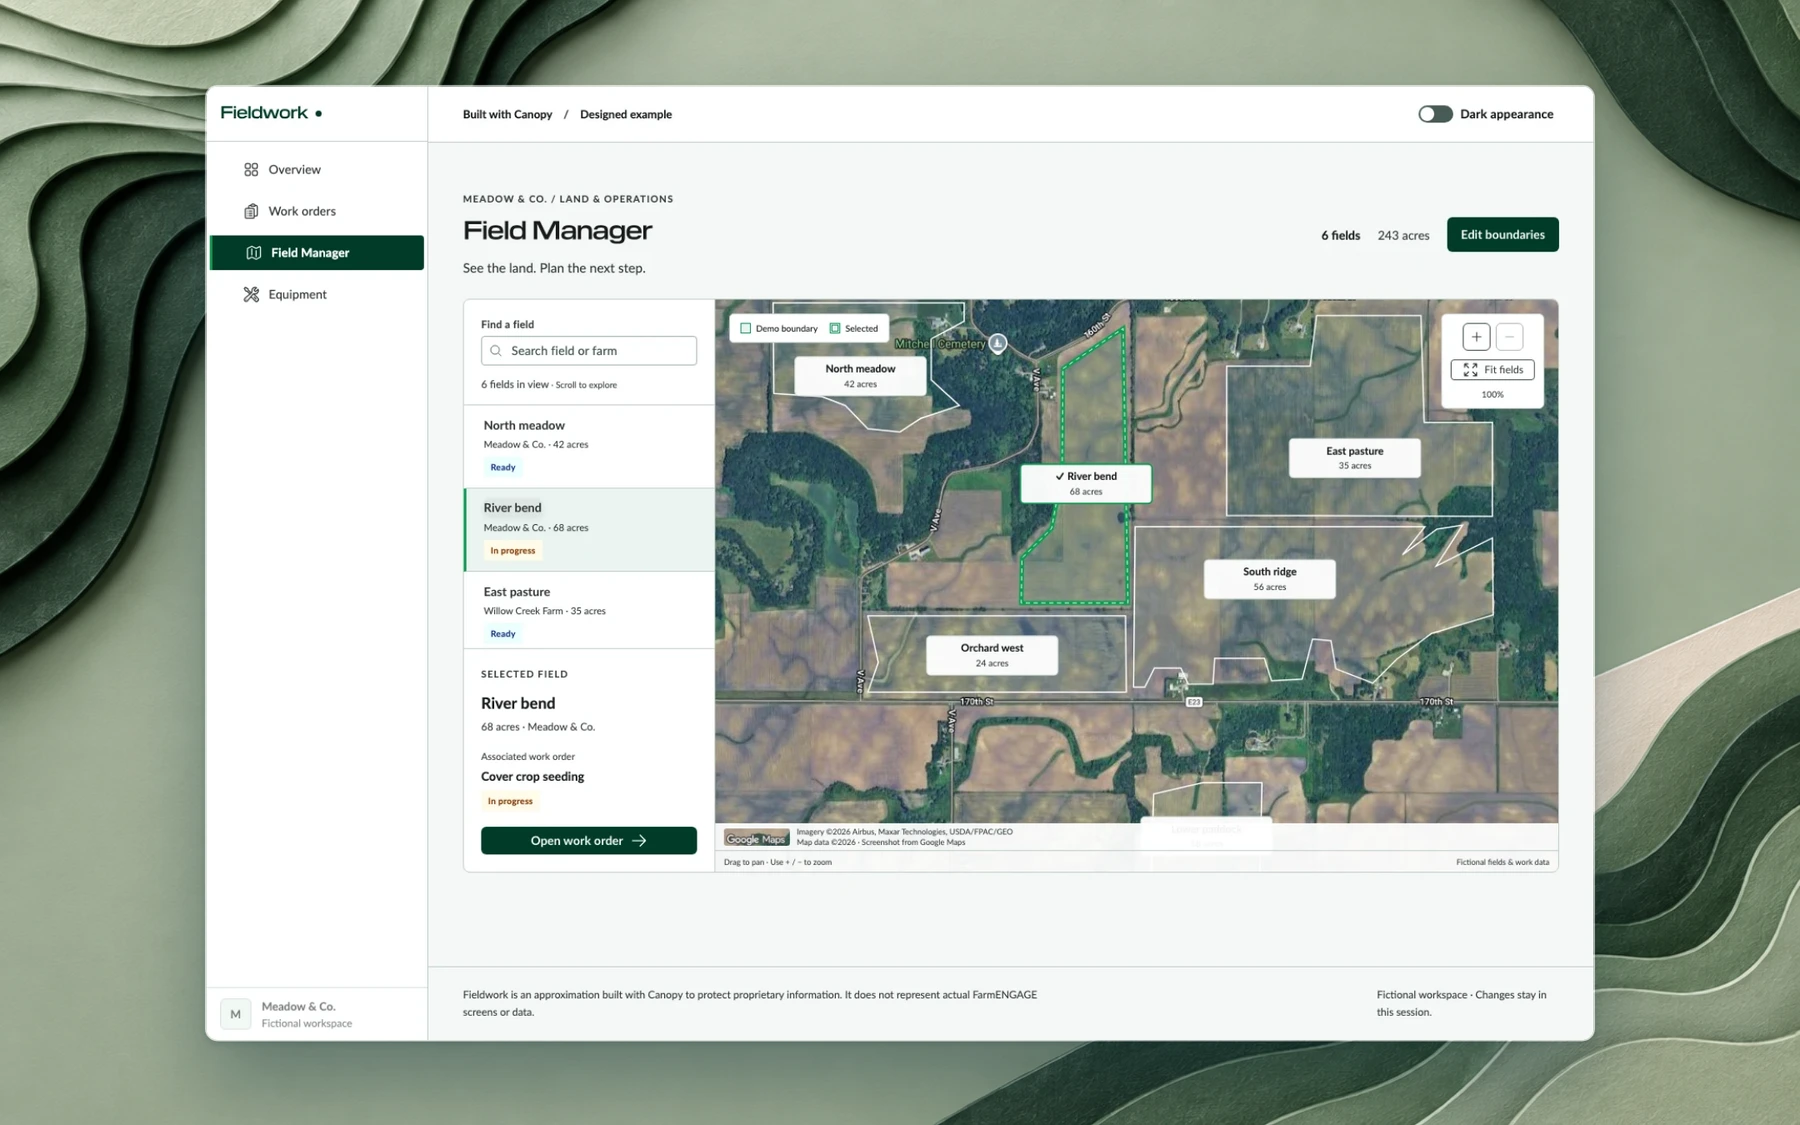This screenshot has width=1800, height=1125.
Task: Open the Equipment menu item
Action: [317, 294]
